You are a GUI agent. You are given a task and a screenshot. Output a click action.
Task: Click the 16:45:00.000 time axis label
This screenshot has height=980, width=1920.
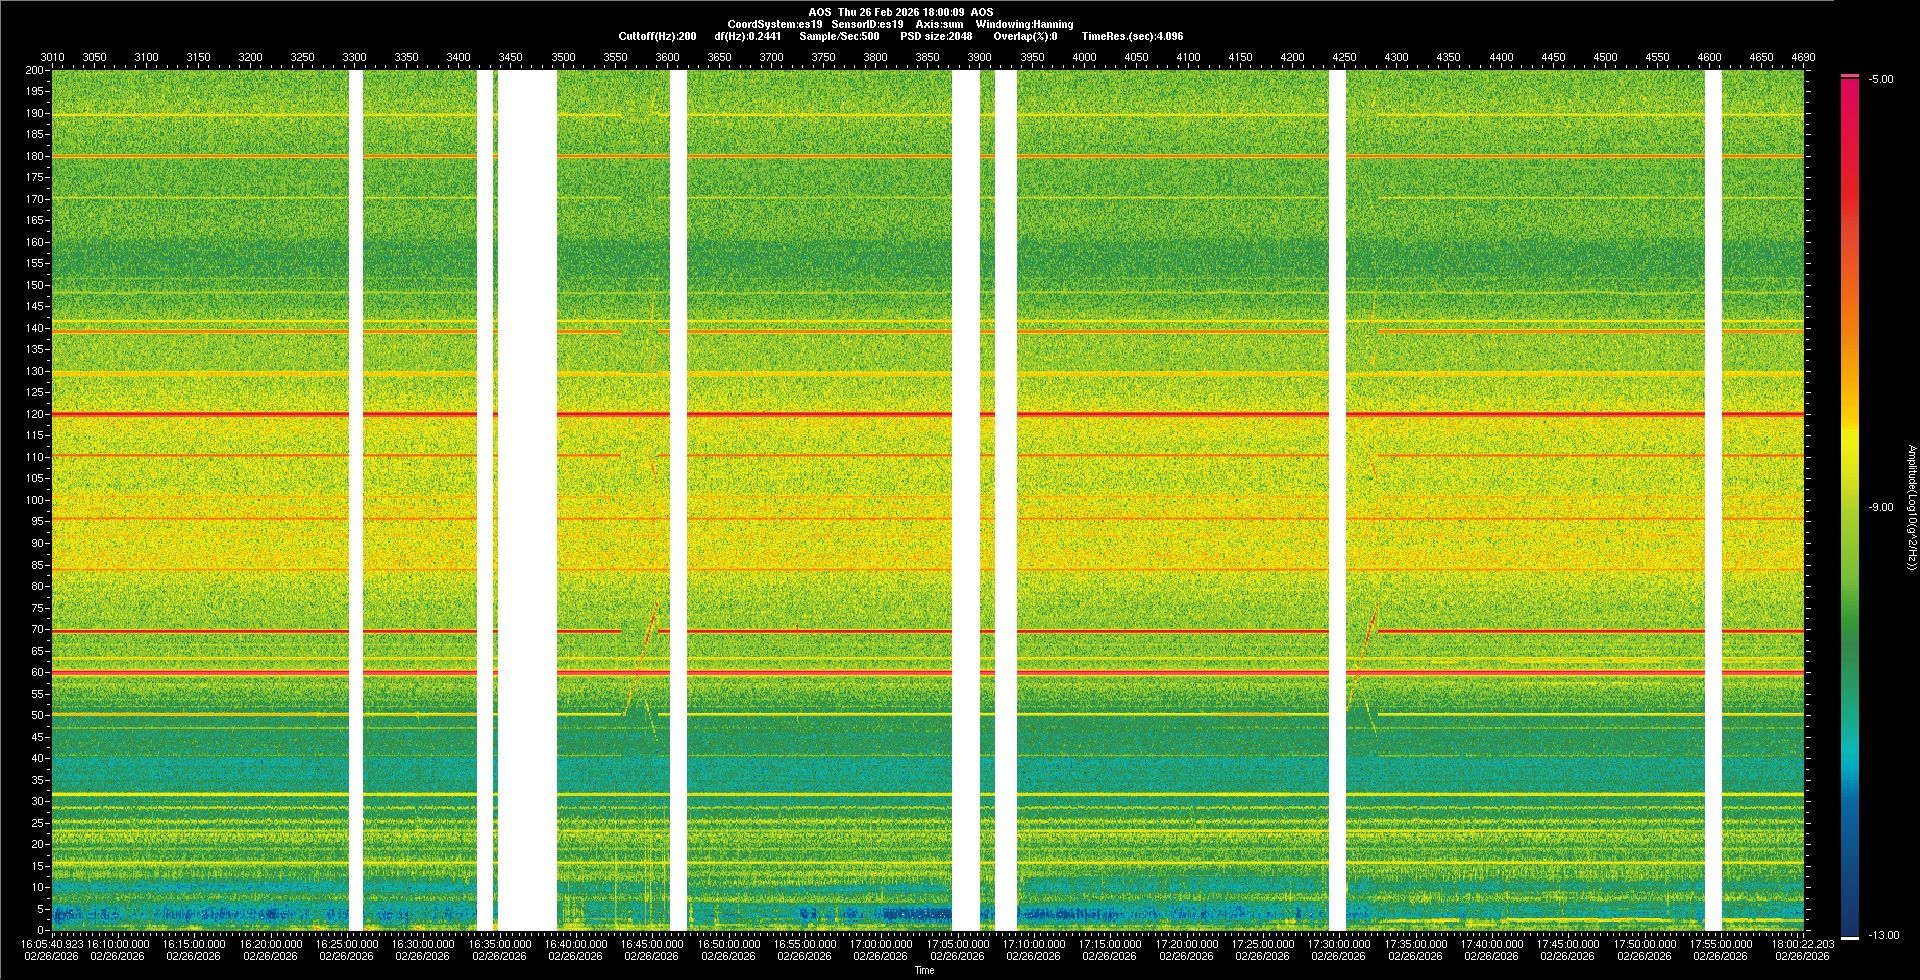pyautogui.click(x=652, y=944)
